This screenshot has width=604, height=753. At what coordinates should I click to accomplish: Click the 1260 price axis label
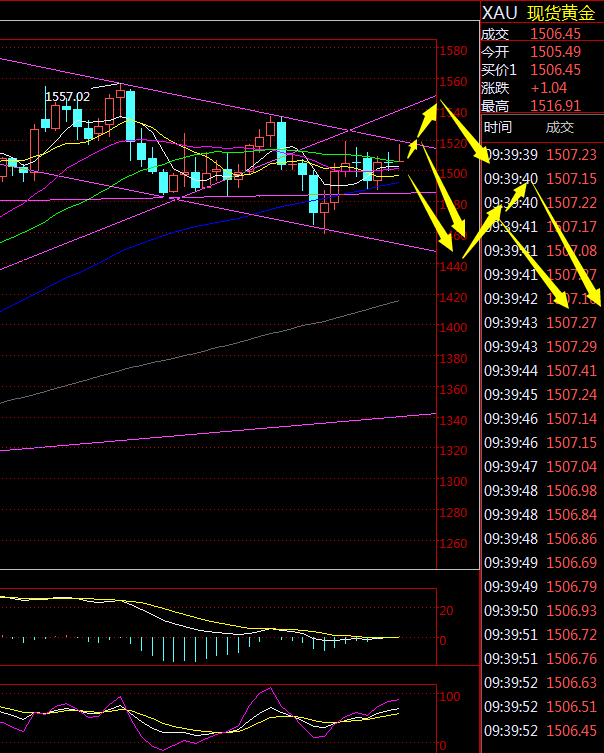pyautogui.click(x=453, y=543)
